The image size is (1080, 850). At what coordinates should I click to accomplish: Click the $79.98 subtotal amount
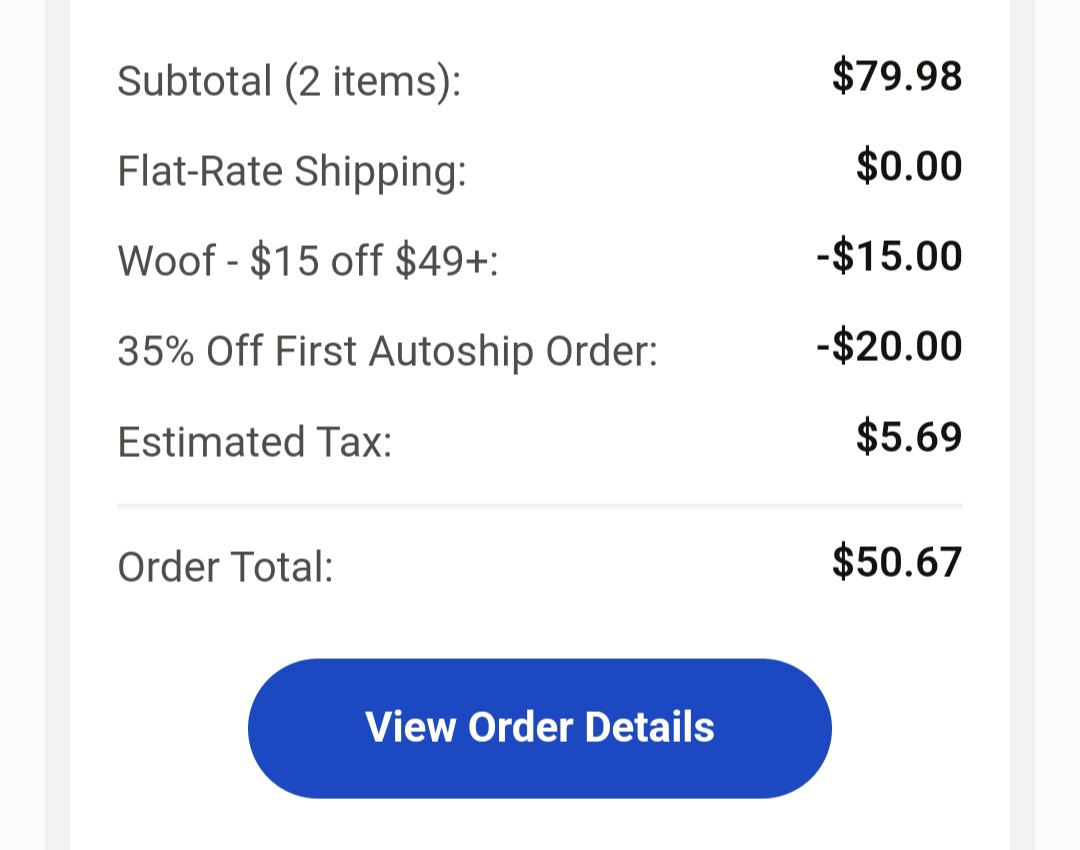click(896, 76)
